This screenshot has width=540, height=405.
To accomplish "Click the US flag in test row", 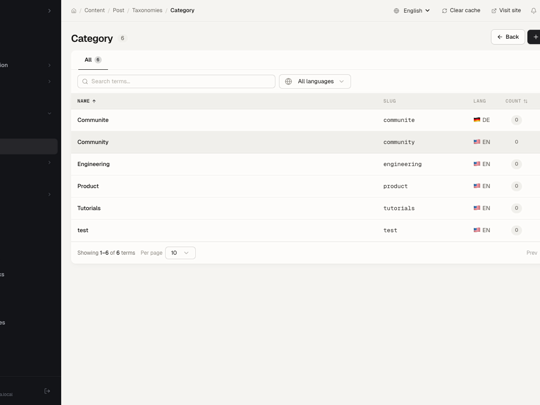I will tap(477, 230).
